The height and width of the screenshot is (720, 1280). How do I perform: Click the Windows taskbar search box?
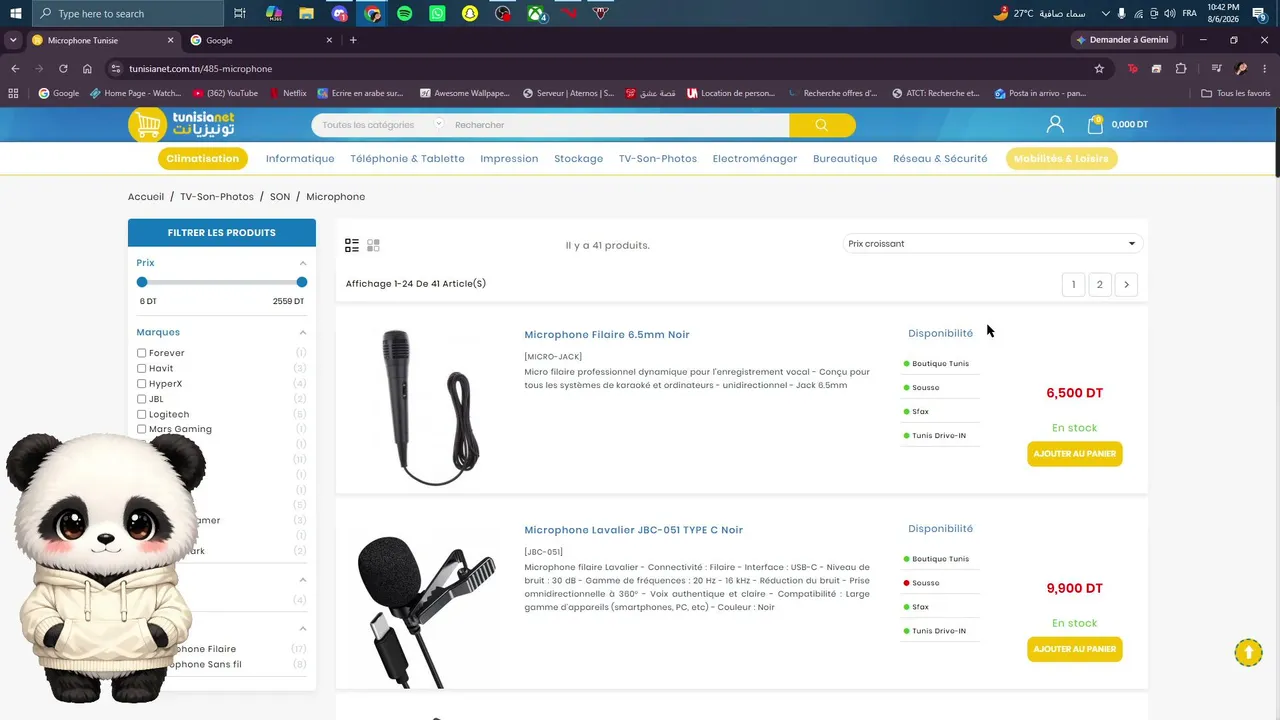[128, 13]
